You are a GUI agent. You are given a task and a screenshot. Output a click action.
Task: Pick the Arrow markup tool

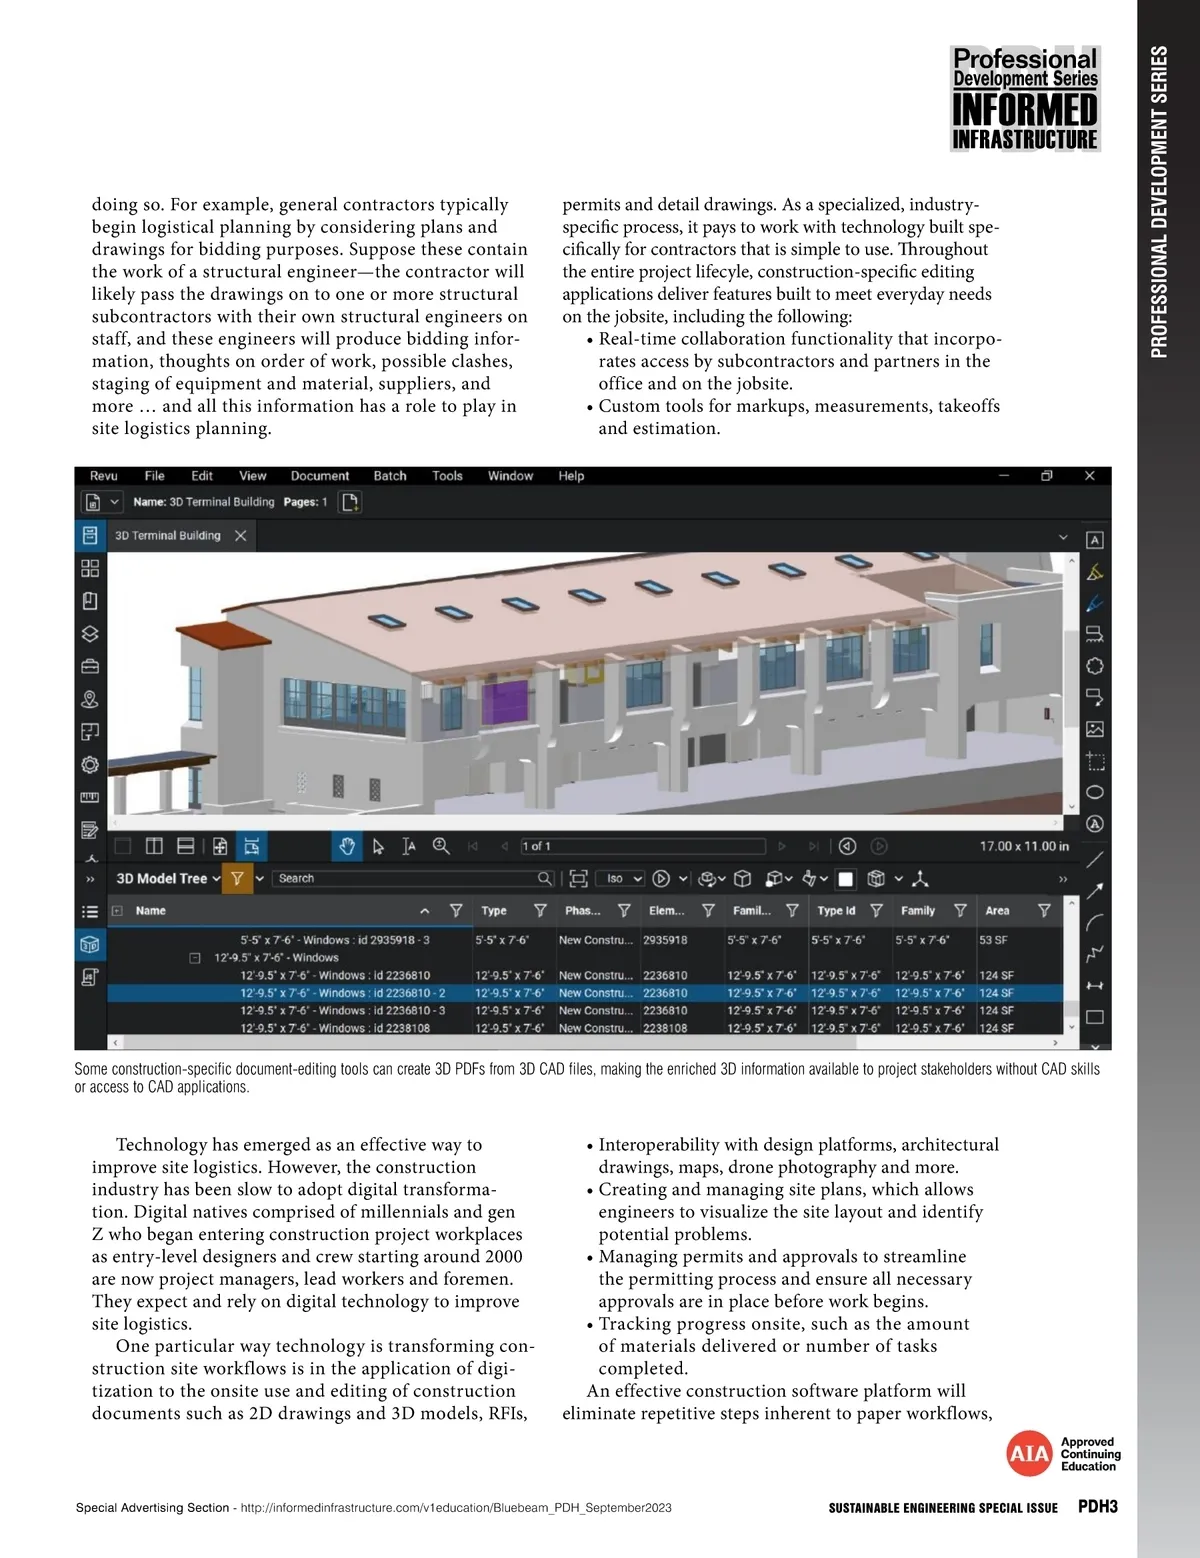(1095, 889)
